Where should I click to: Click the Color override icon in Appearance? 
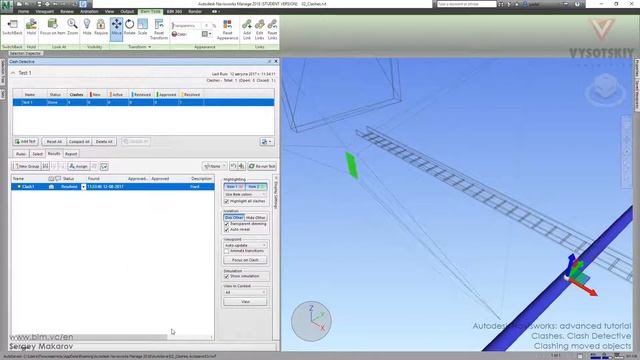[174, 34]
